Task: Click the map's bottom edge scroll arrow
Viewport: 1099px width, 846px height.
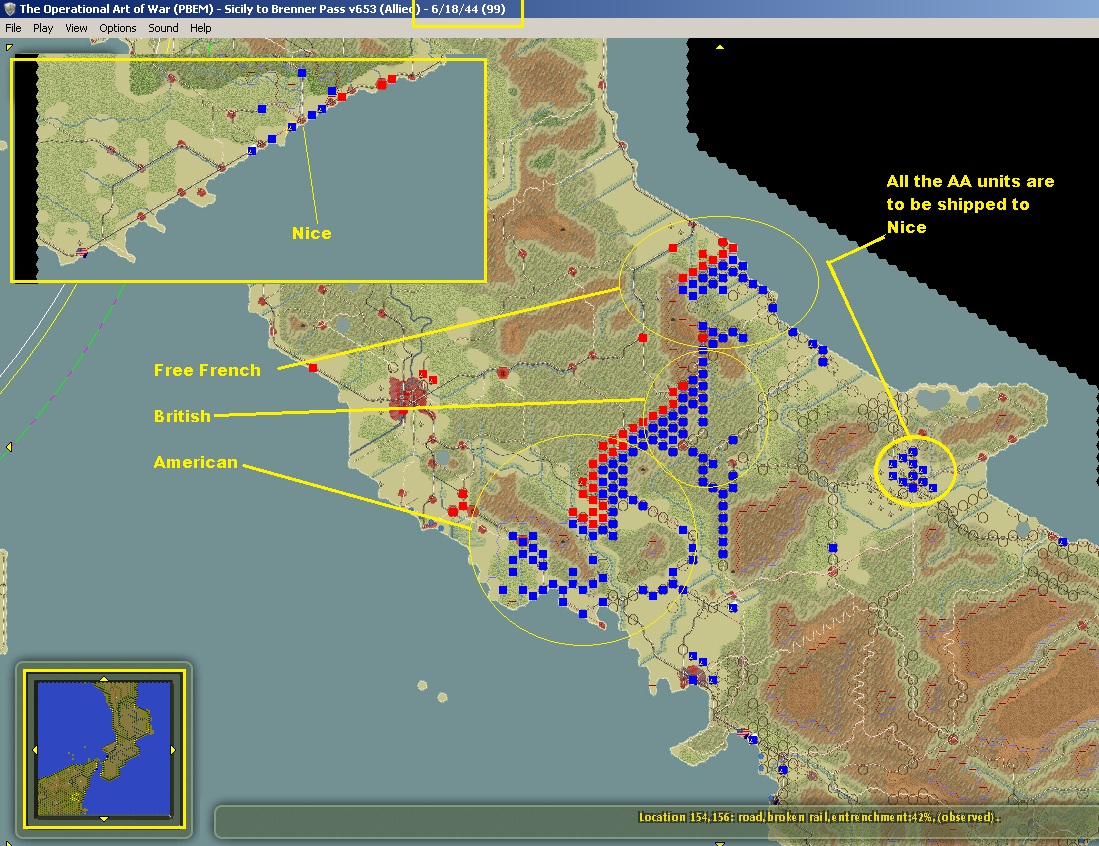Action: (720, 842)
